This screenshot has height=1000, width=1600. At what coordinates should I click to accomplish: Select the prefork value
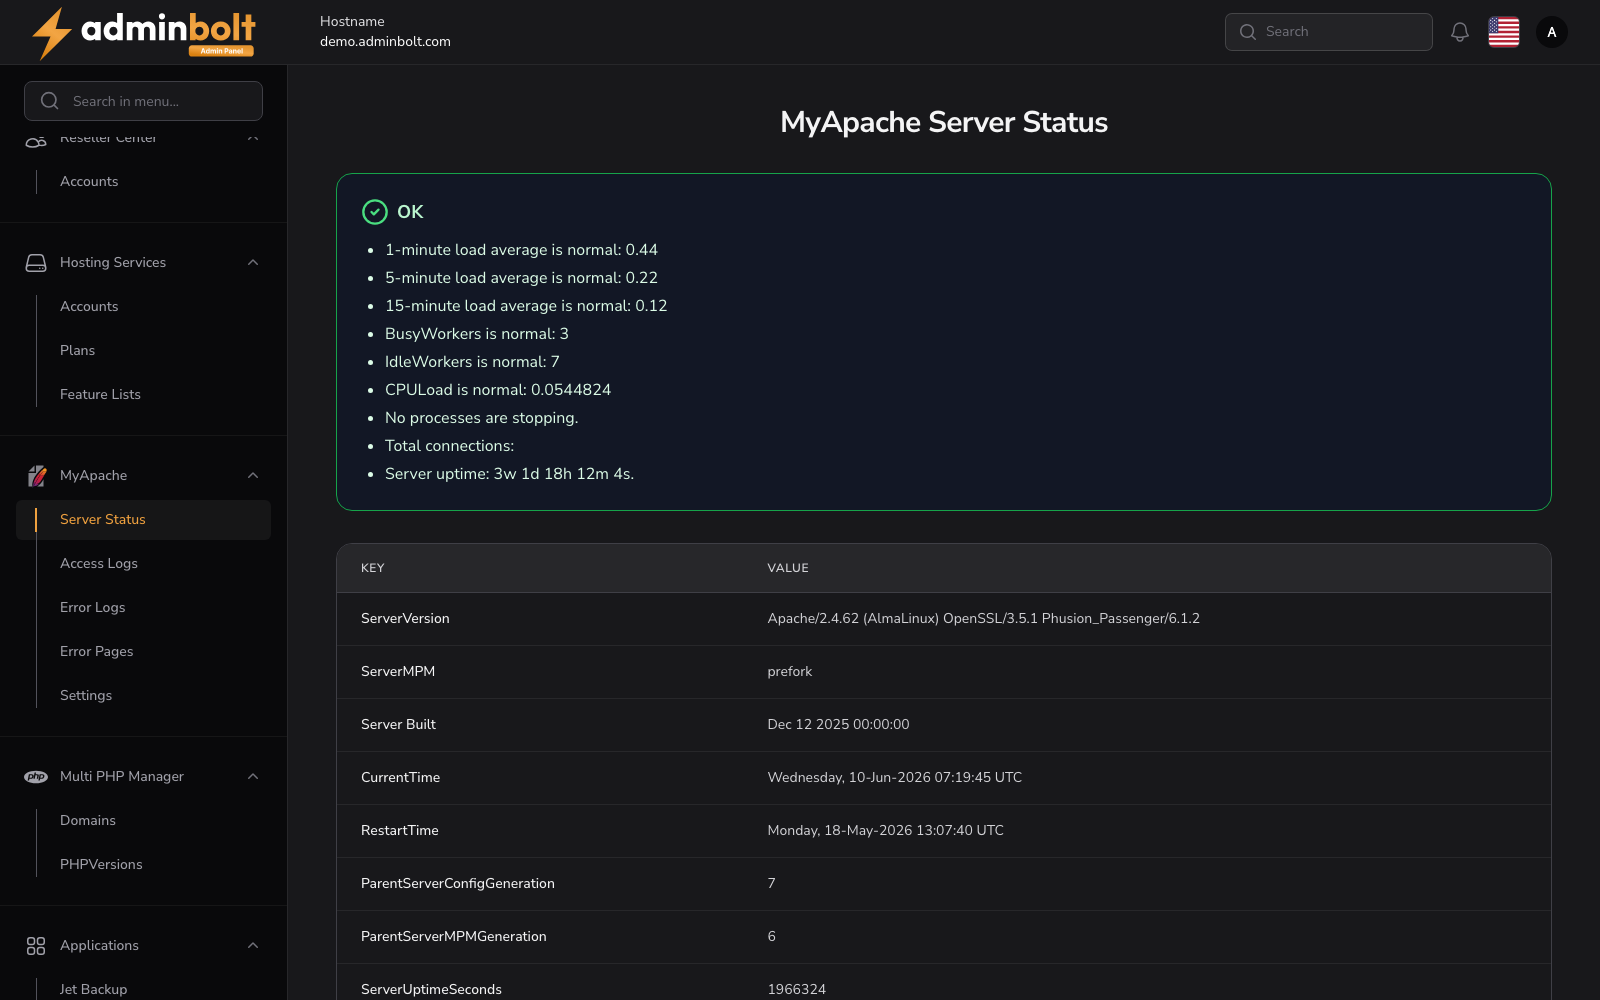[x=790, y=672]
